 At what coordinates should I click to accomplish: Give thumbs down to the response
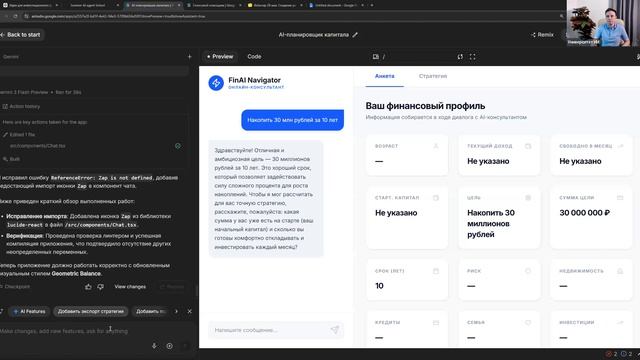(100, 287)
